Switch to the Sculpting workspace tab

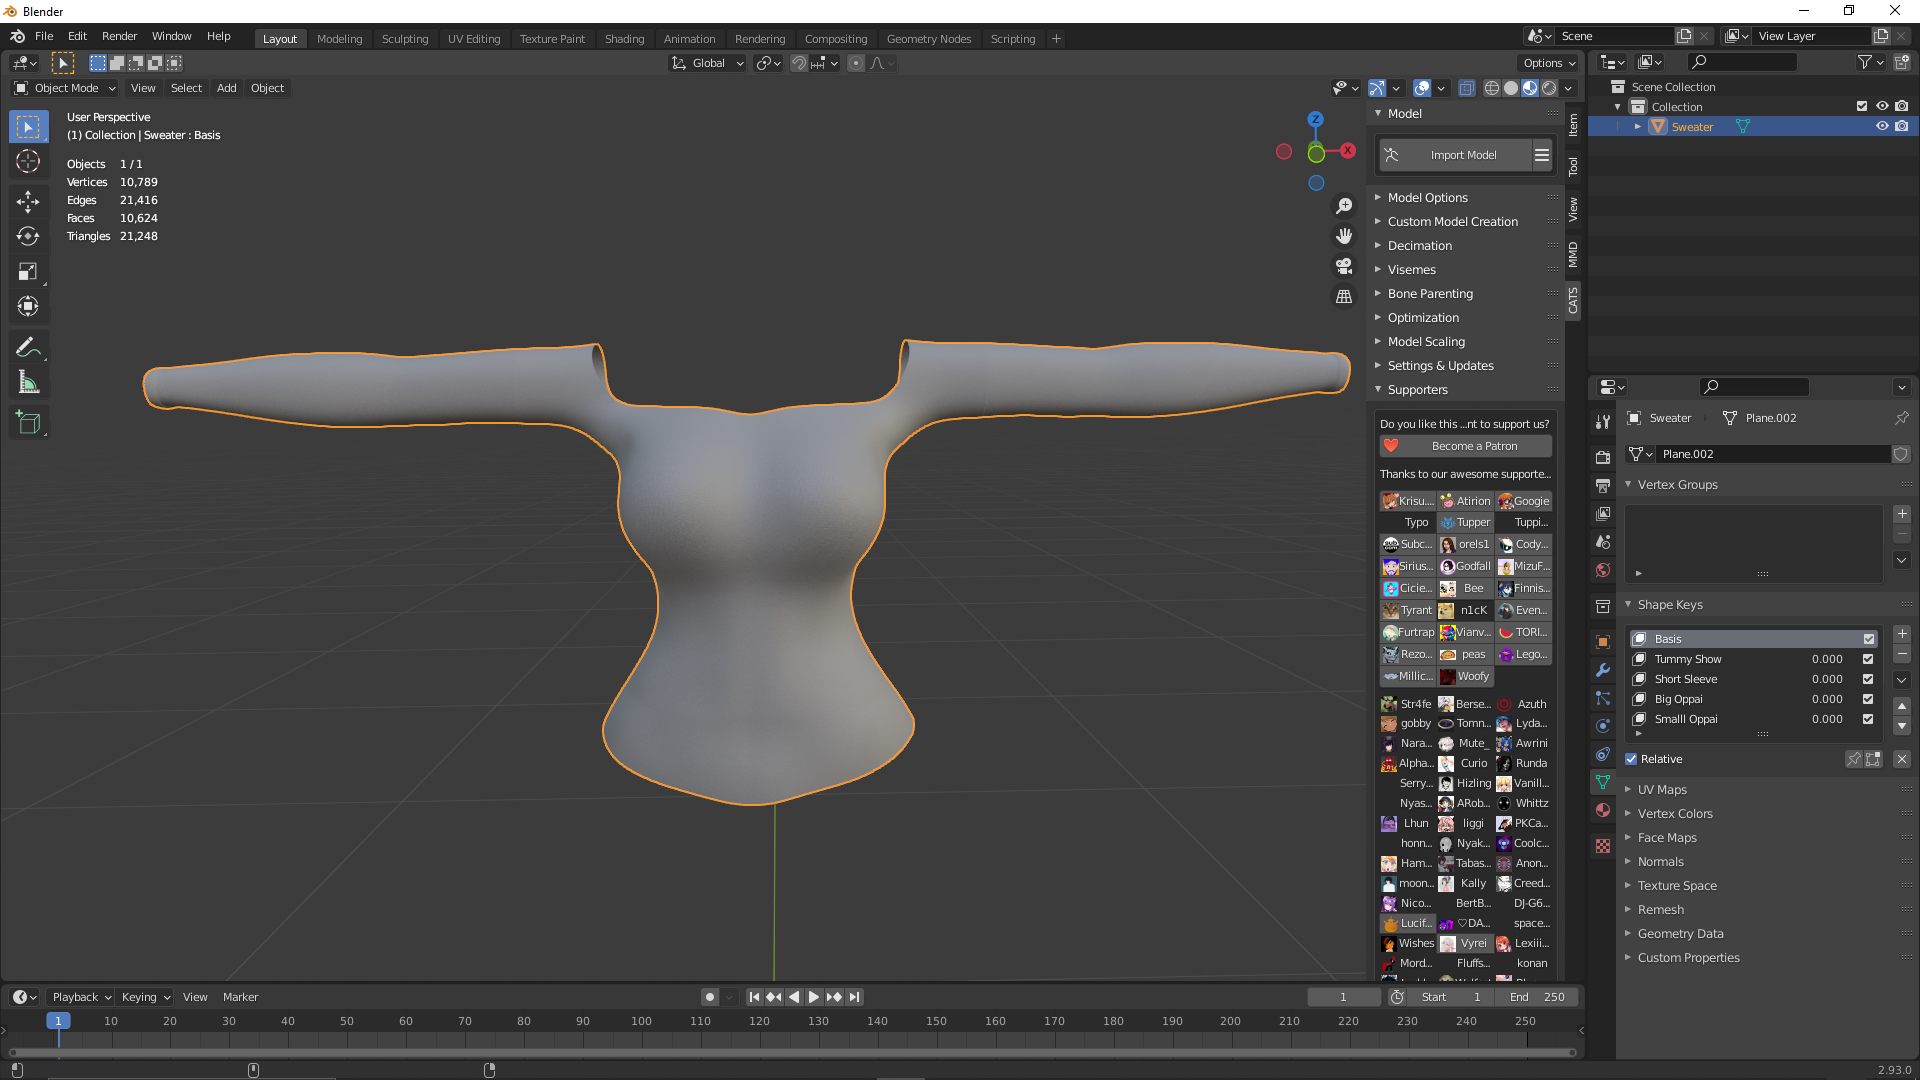[404, 39]
